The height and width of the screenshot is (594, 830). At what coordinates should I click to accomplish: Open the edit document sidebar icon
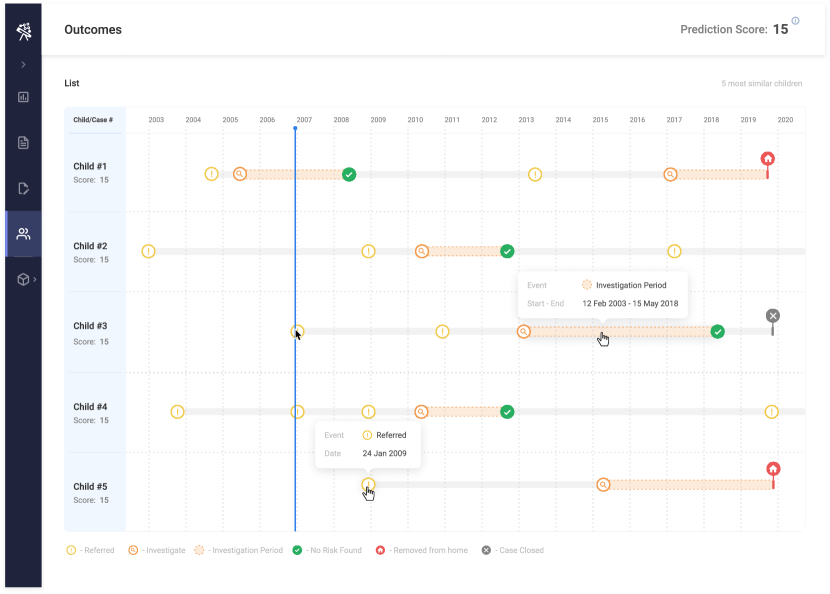23,188
